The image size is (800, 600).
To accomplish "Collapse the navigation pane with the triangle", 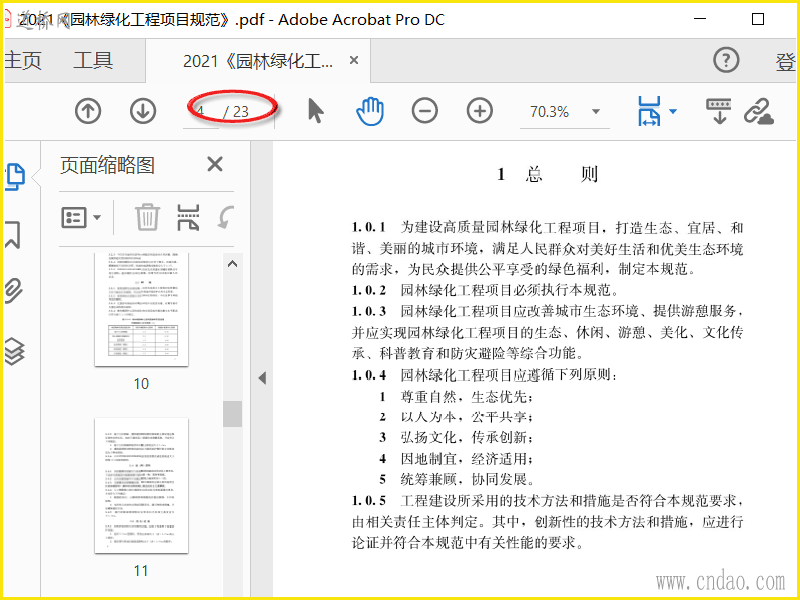I will coord(262,378).
